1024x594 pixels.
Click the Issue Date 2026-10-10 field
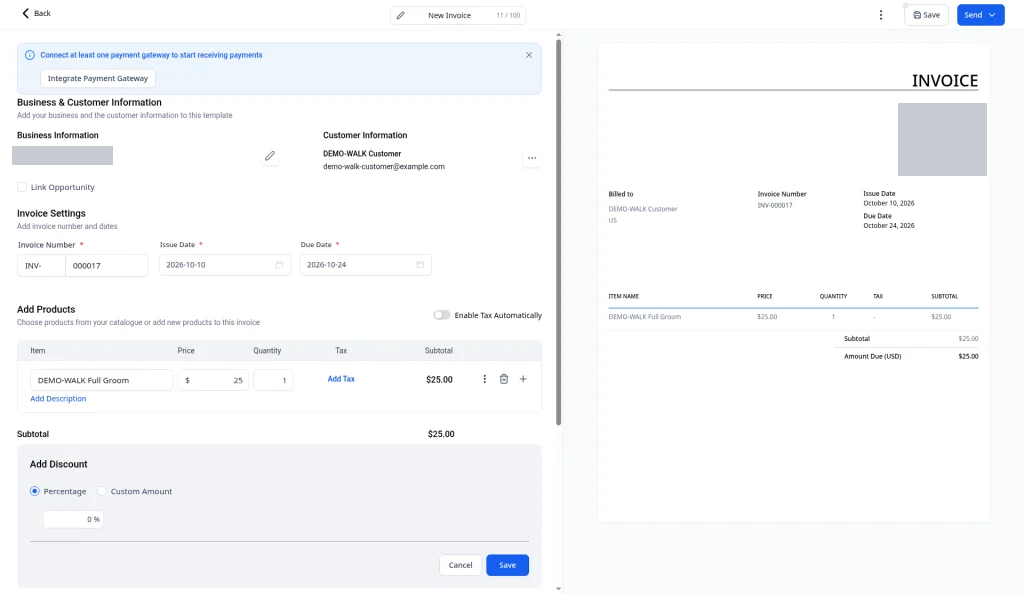pyautogui.click(x=225, y=264)
